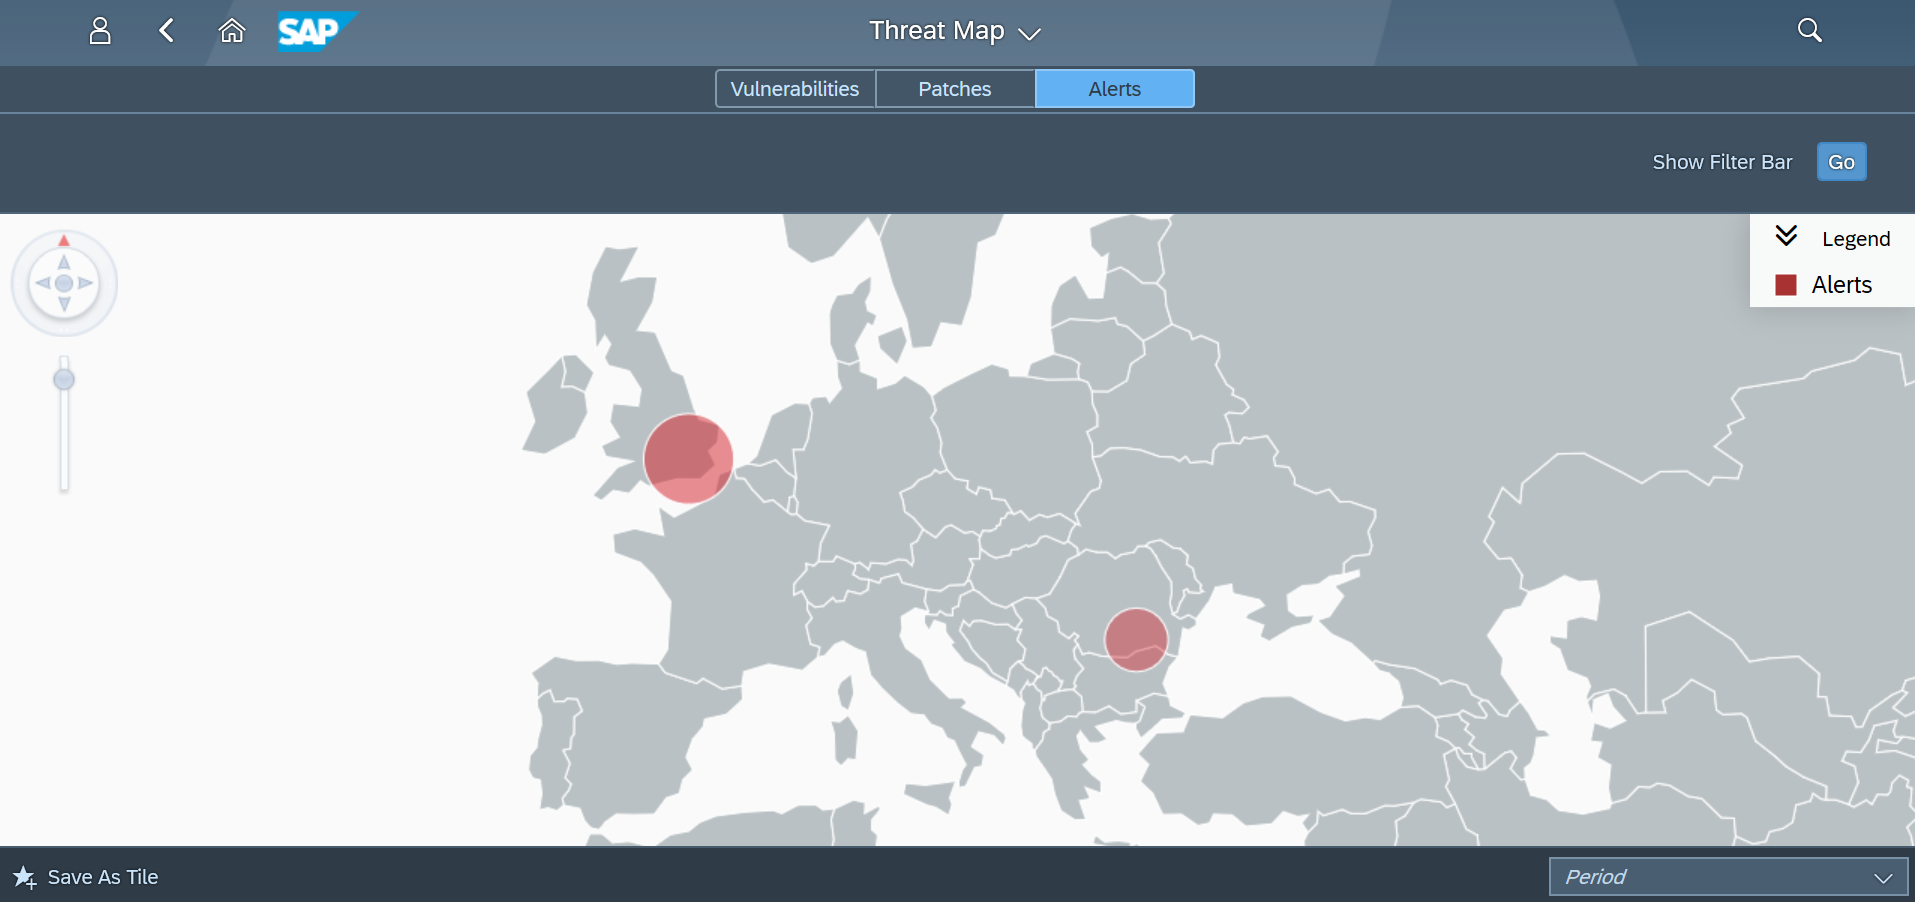Pan the map down with the compass arrow

pos(64,304)
